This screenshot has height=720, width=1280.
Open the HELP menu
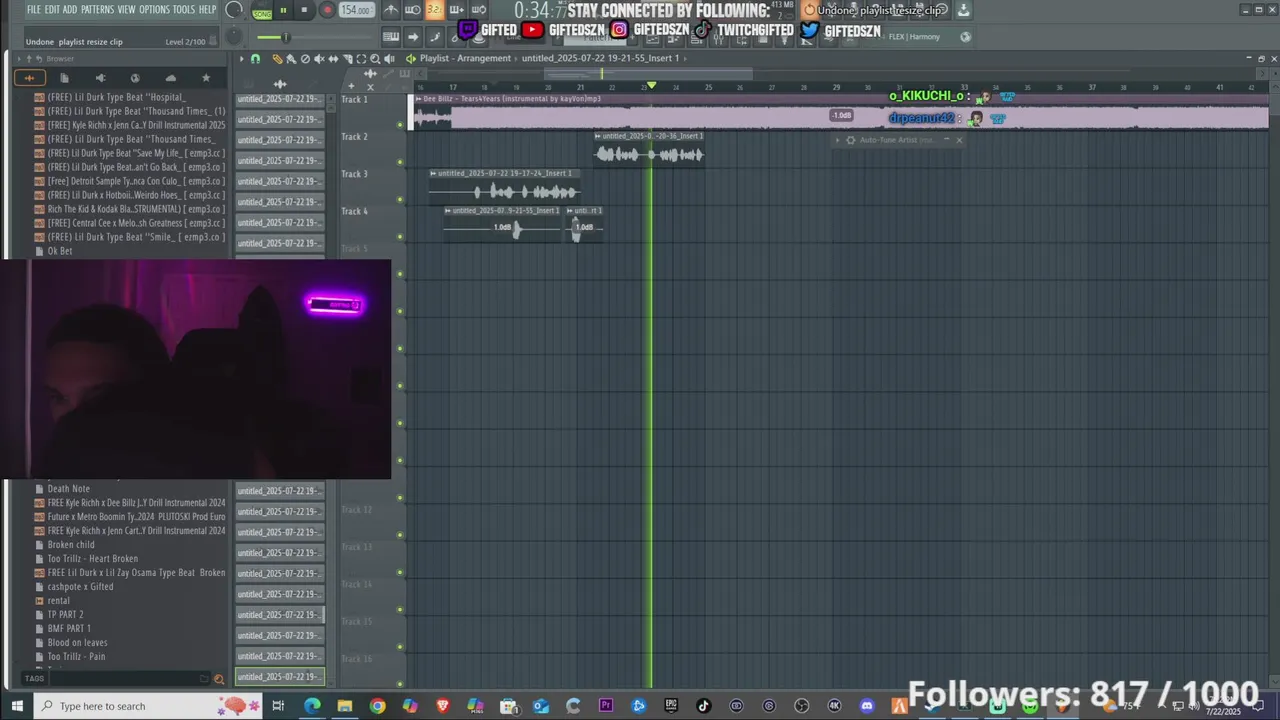207,9
